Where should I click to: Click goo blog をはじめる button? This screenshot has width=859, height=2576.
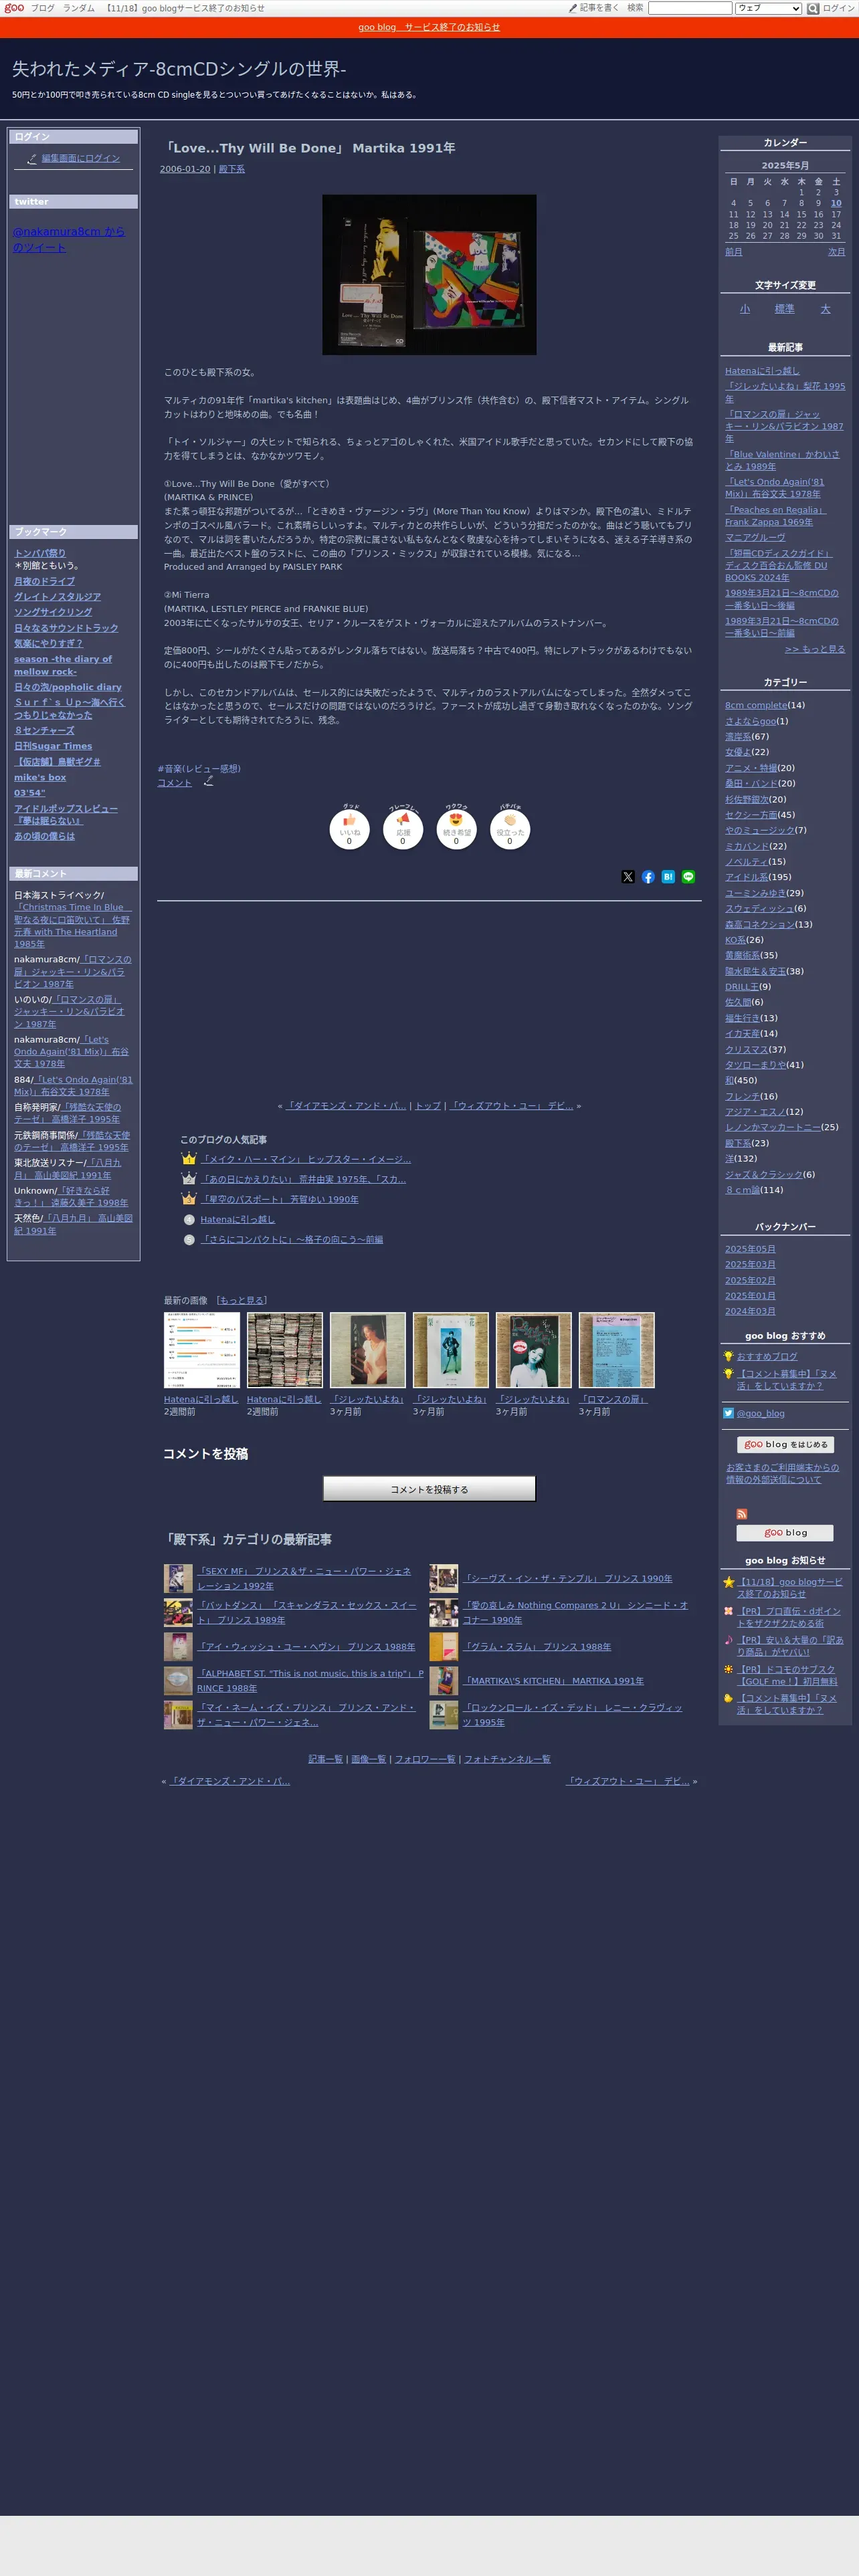pos(785,1444)
